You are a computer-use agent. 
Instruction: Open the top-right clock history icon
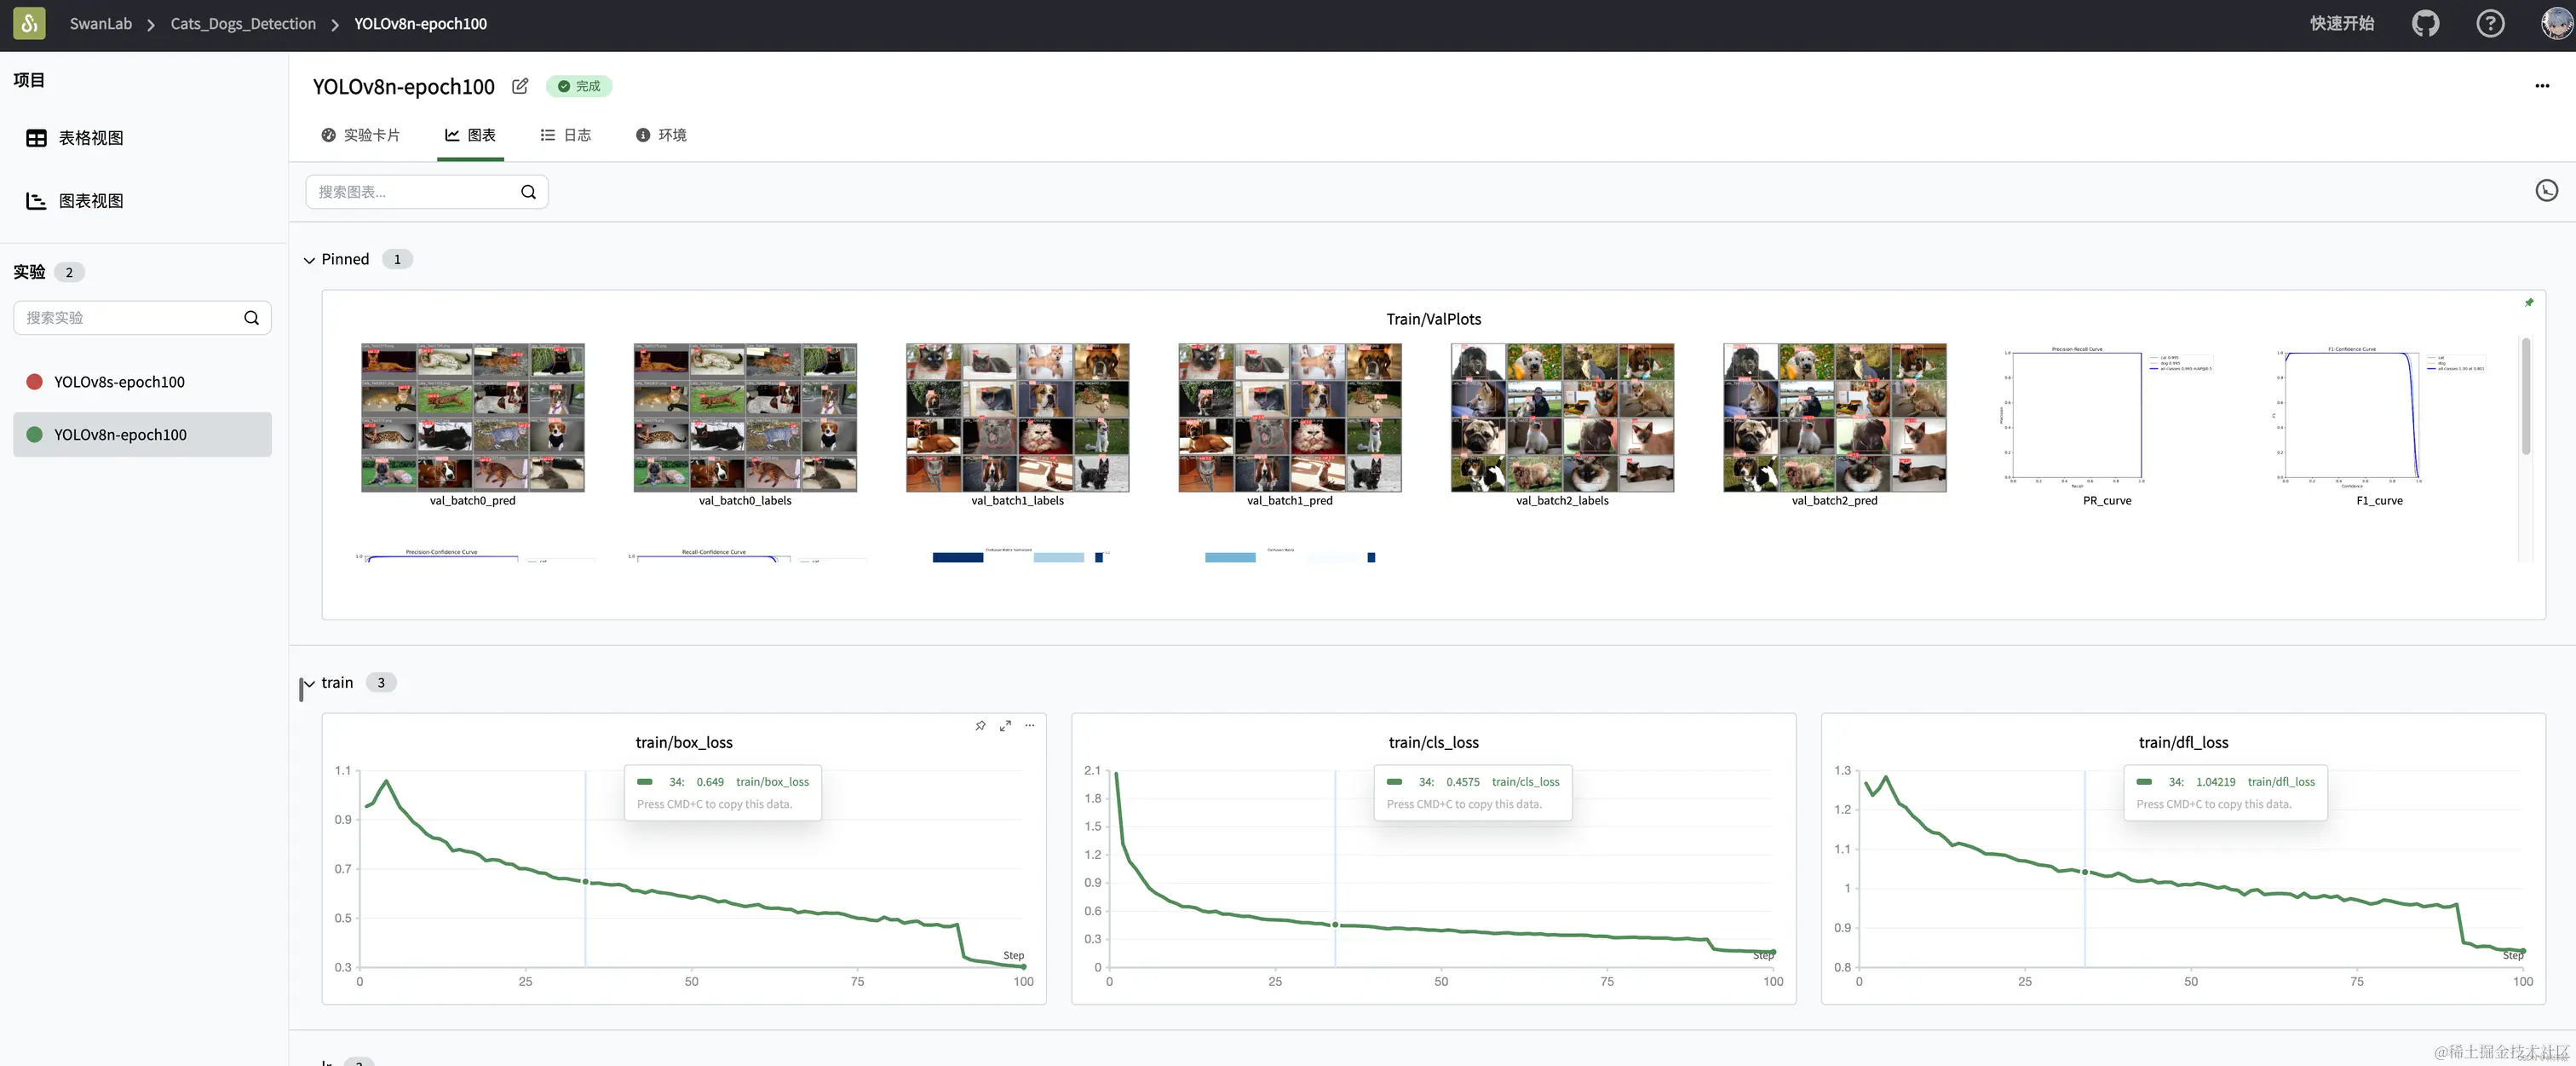pos(2546,191)
